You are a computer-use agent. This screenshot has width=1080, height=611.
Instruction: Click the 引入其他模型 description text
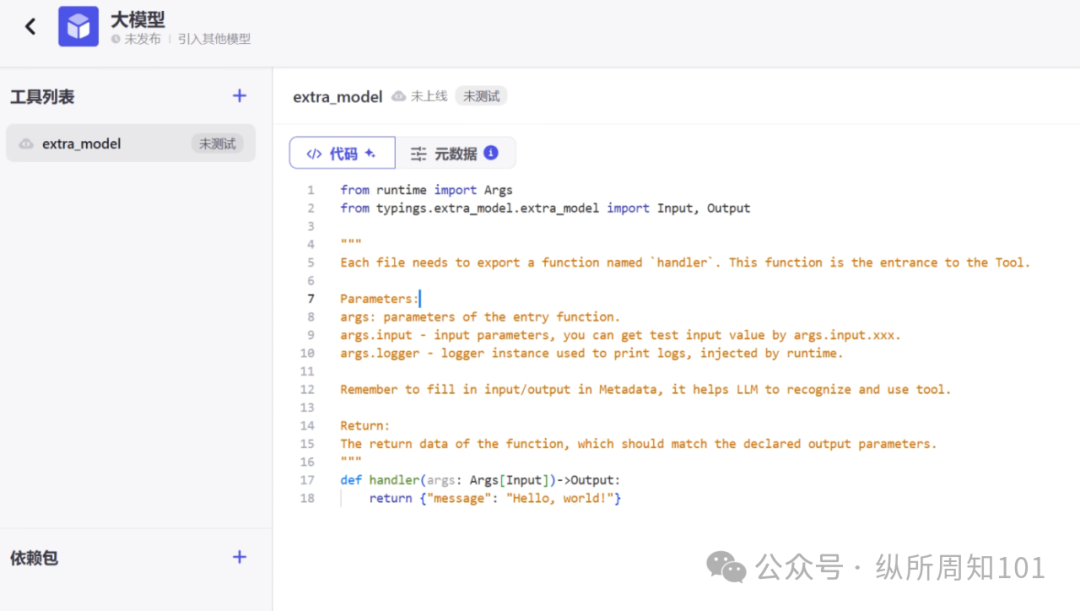pos(214,39)
